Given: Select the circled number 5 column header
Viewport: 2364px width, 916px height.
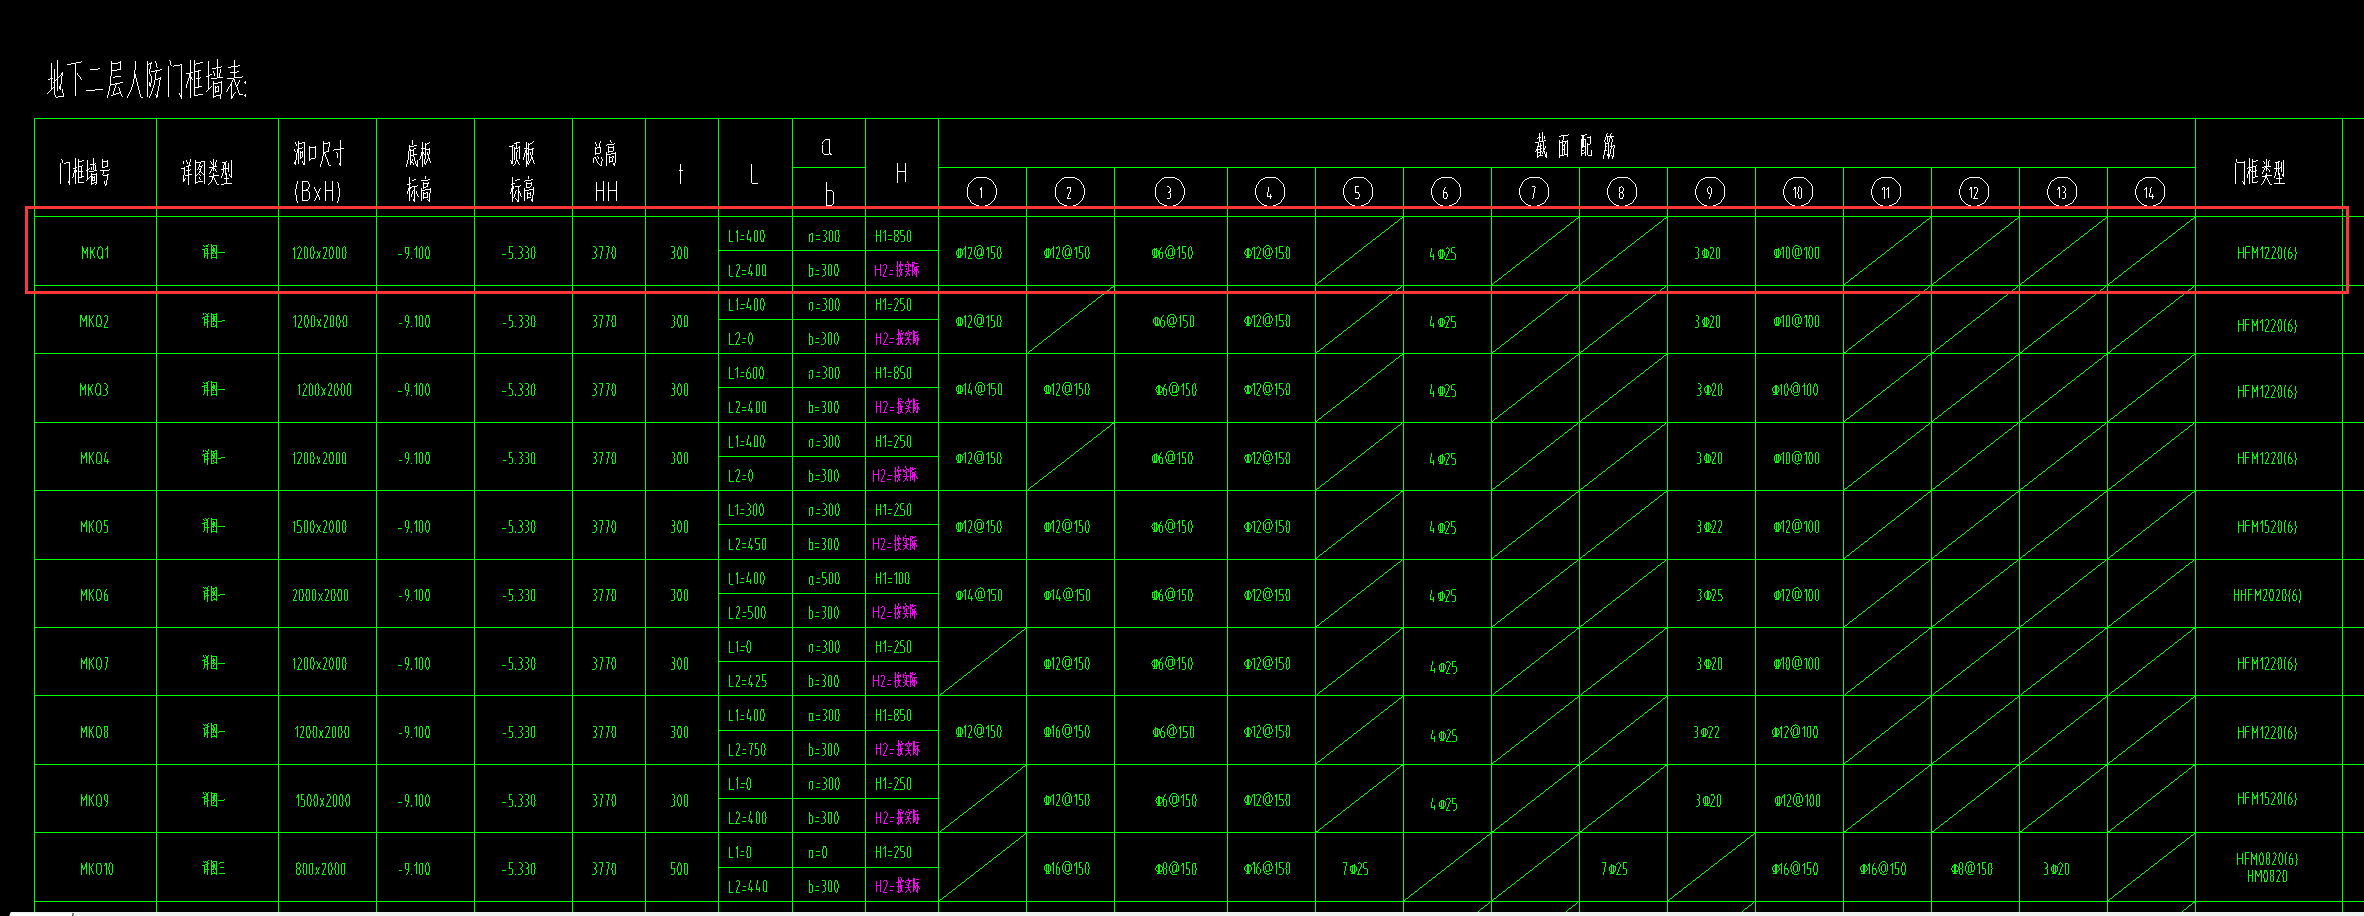Looking at the screenshot, I should click(1357, 192).
